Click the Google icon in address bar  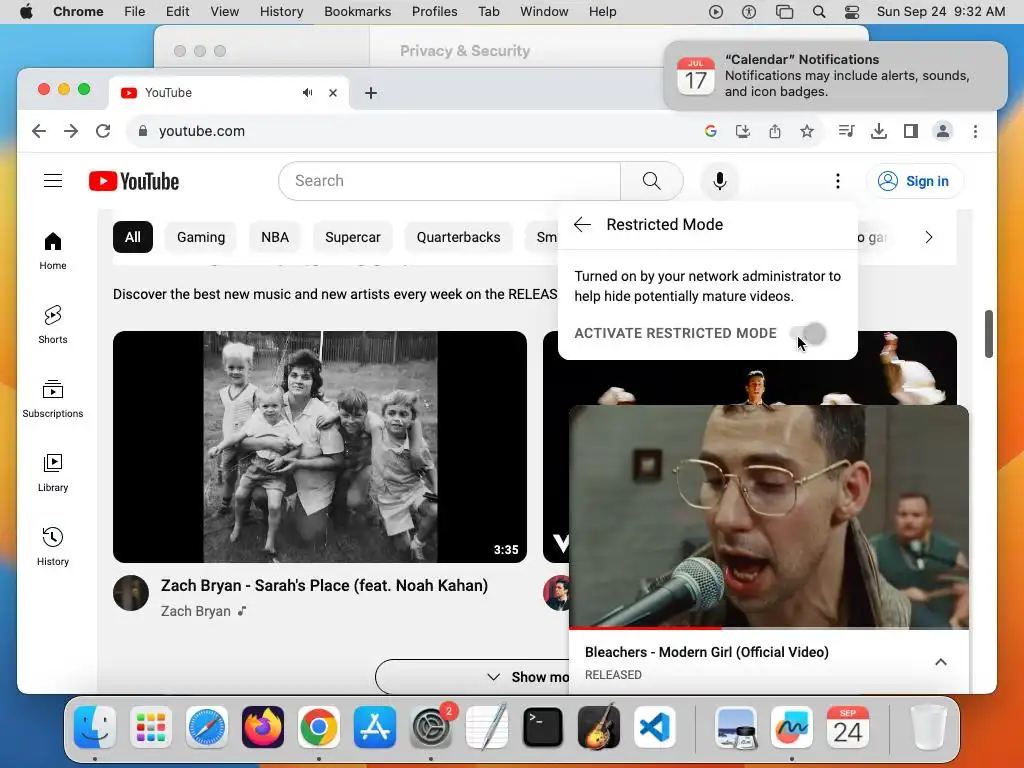pos(711,131)
